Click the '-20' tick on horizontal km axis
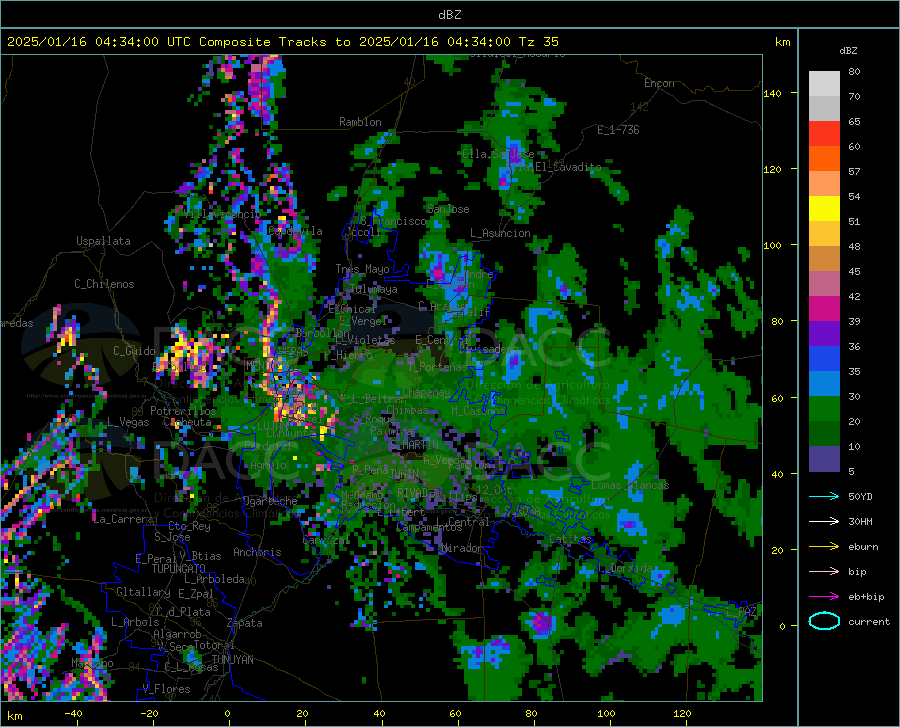Viewport: 900px width, 727px height. pyautogui.click(x=149, y=713)
